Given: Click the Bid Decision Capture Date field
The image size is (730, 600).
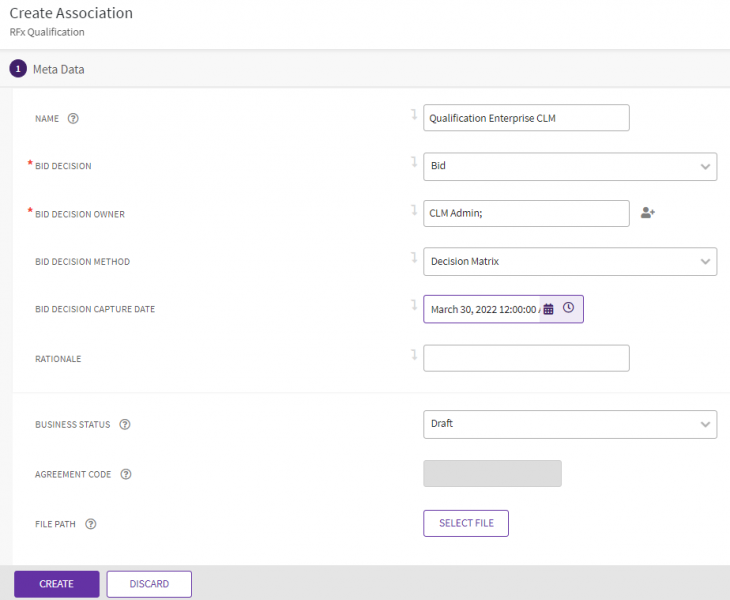Looking at the screenshot, I should tap(483, 309).
